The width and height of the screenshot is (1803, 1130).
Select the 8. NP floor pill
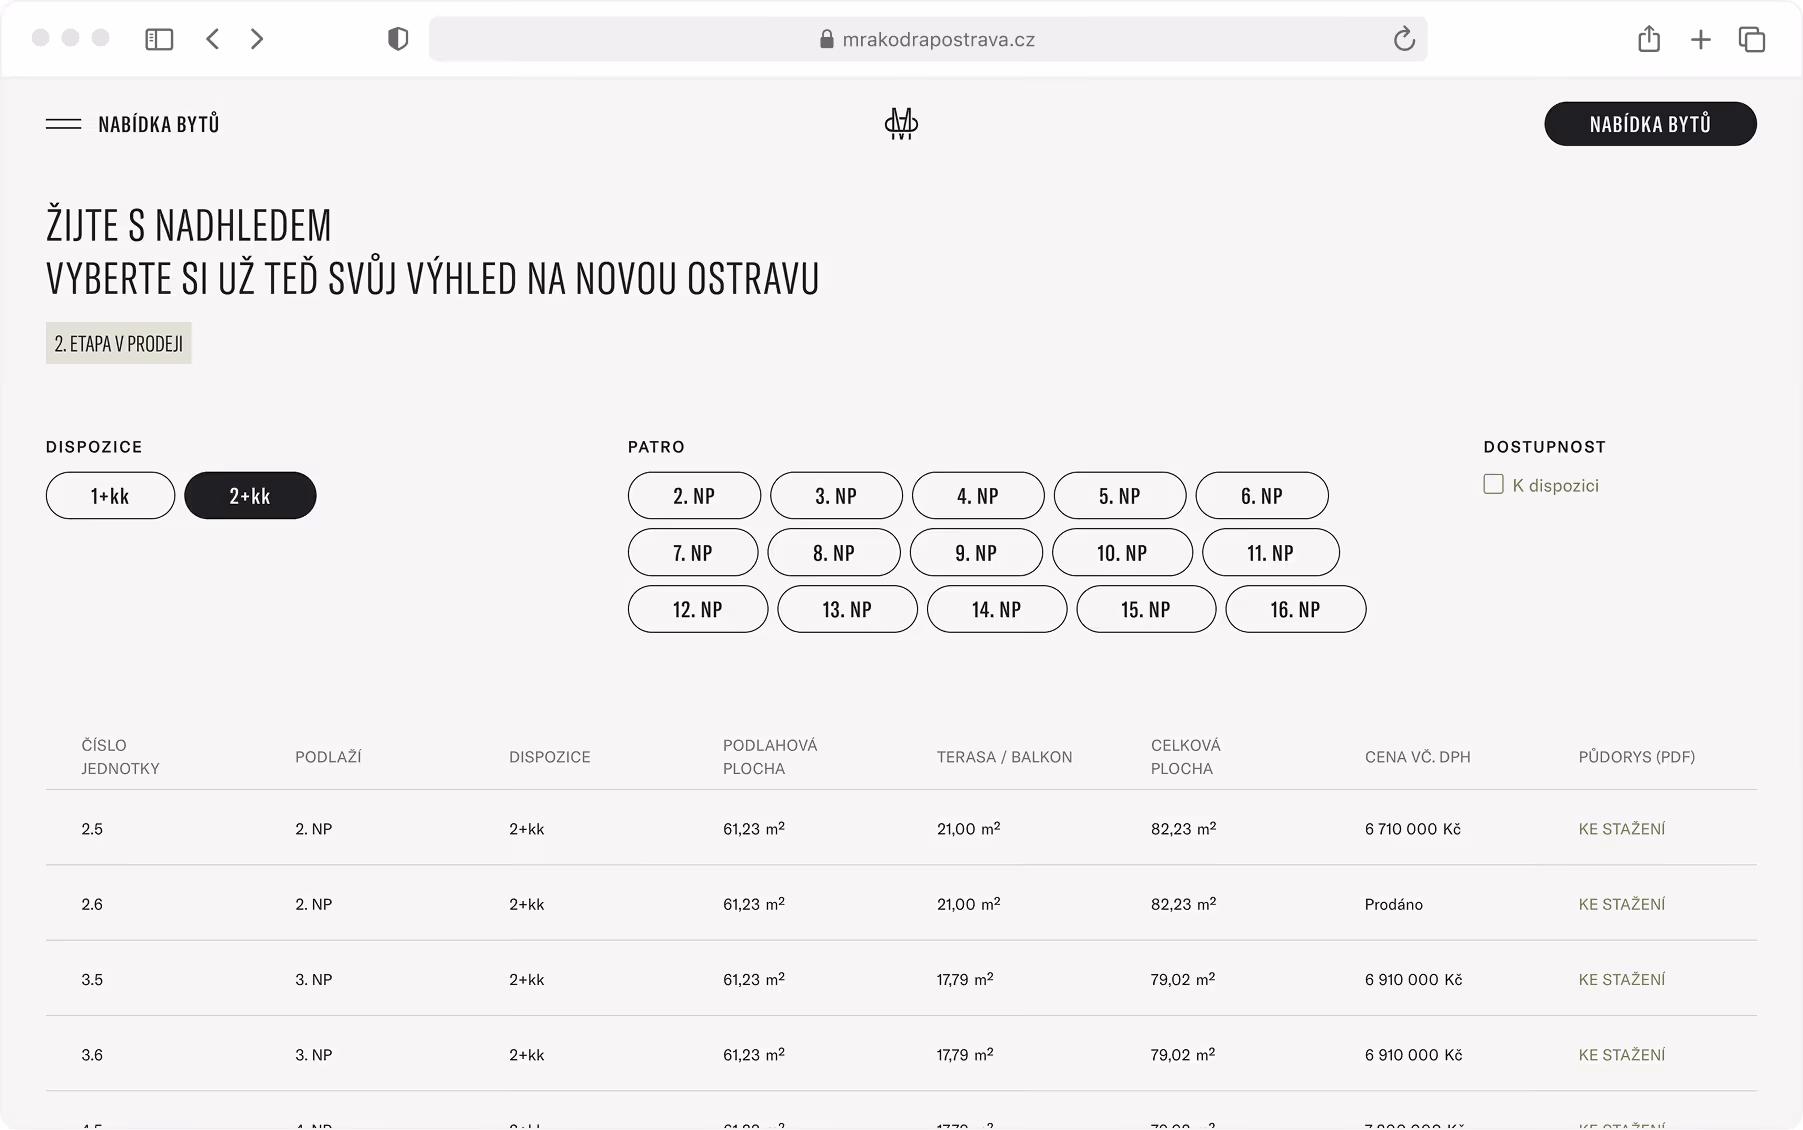pos(834,552)
